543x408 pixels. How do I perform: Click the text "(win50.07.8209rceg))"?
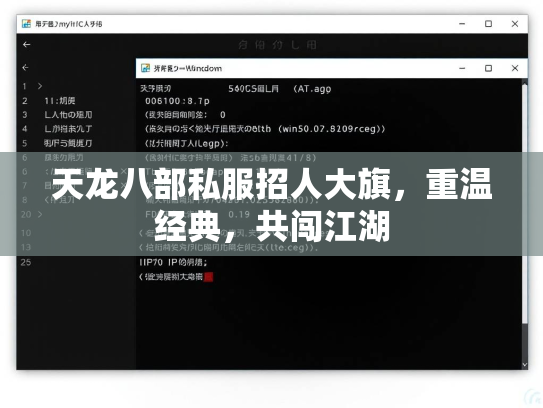point(331,129)
